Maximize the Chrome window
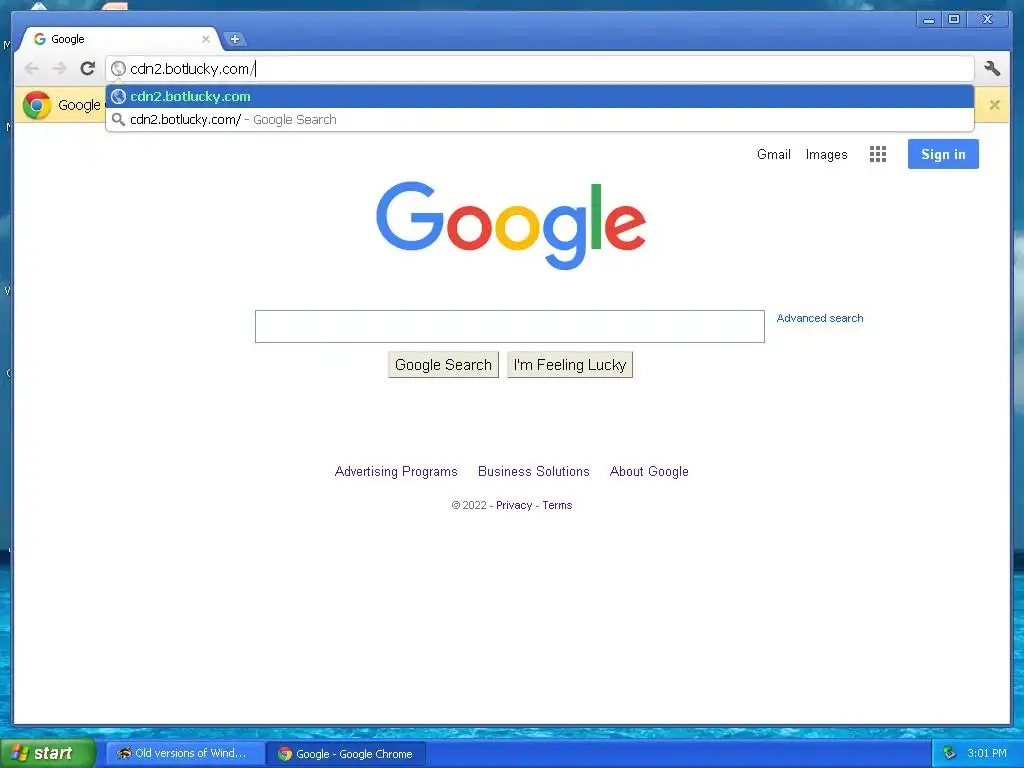This screenshot has height=768, width=1024. (x=954, y=19)
